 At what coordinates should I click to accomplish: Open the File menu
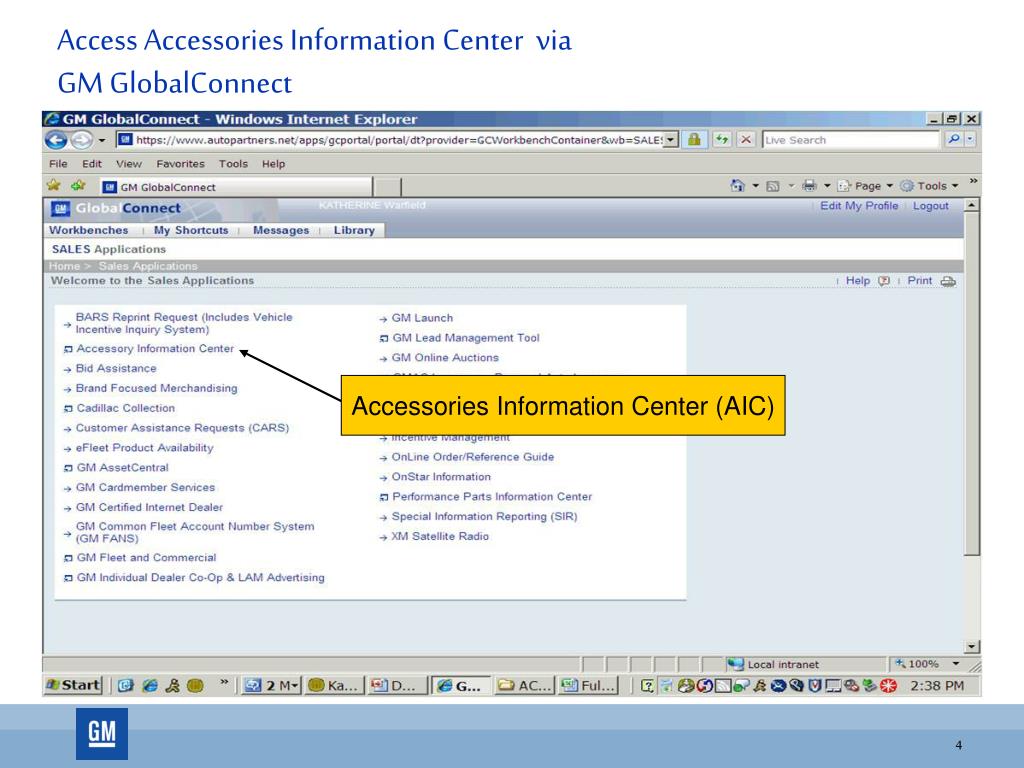(58, 164)
